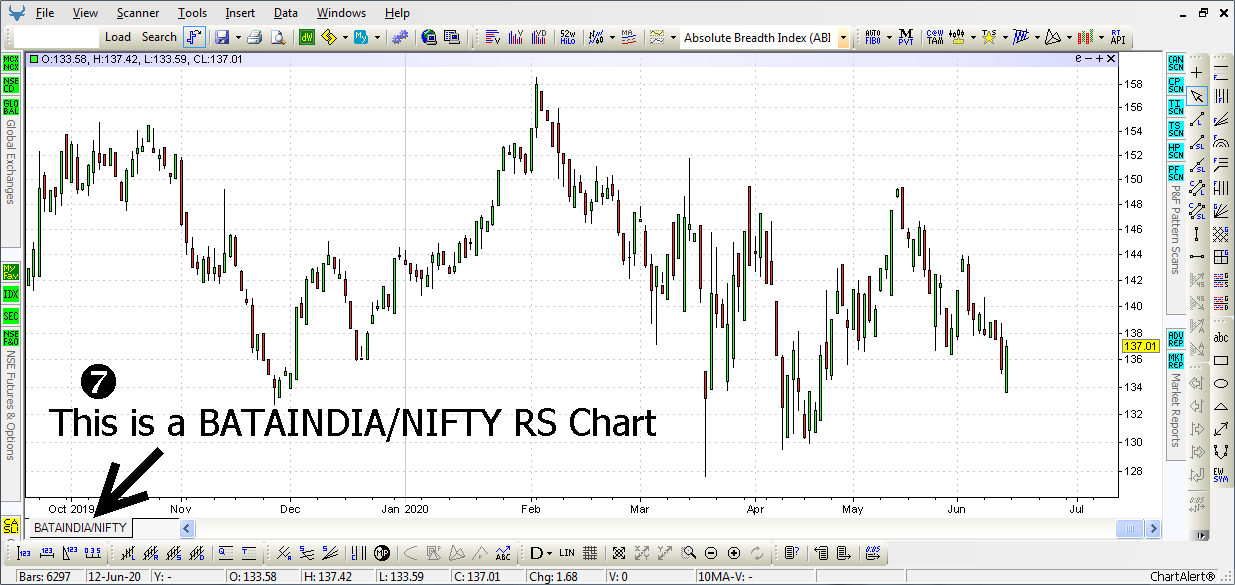This screenshot has height=585, width=1235.
Task: Click the TS SCN scanner icon
Action: (1176, 129)
